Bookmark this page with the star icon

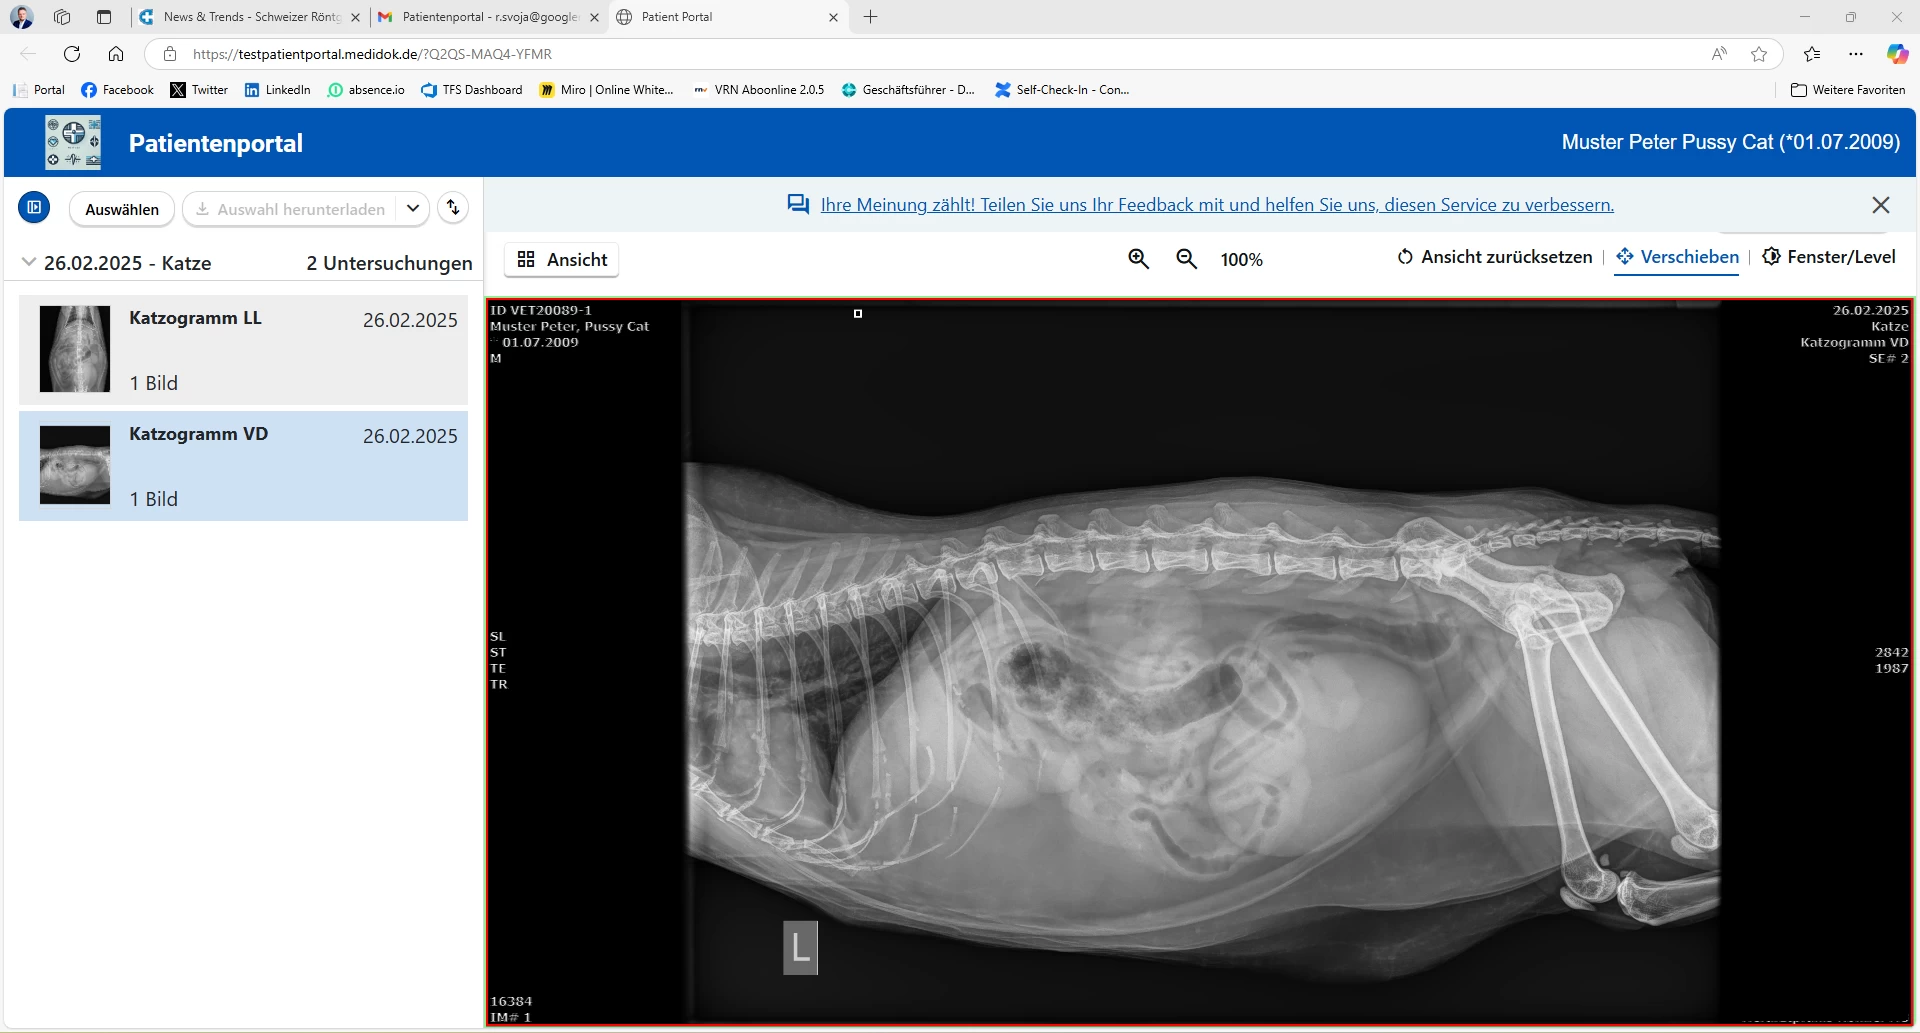pyautogui.click(x=1759, y=54)
